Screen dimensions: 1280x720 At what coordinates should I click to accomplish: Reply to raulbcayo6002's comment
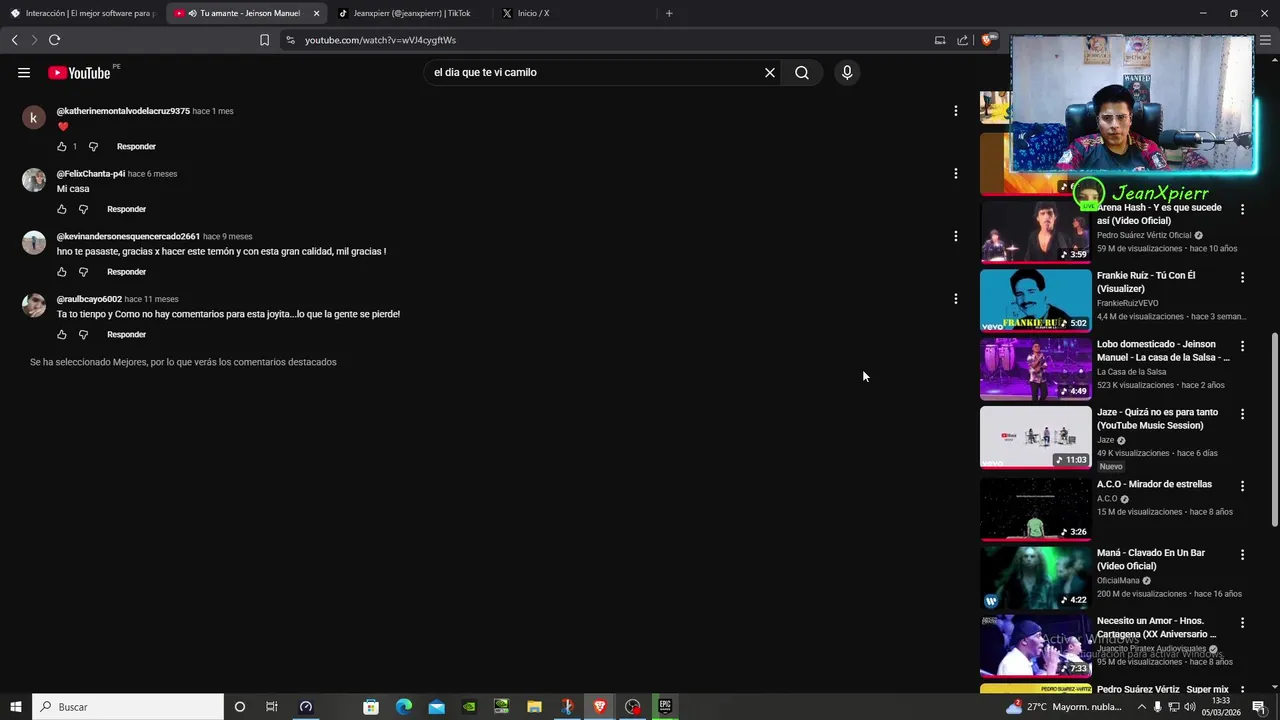coord(126,334)
